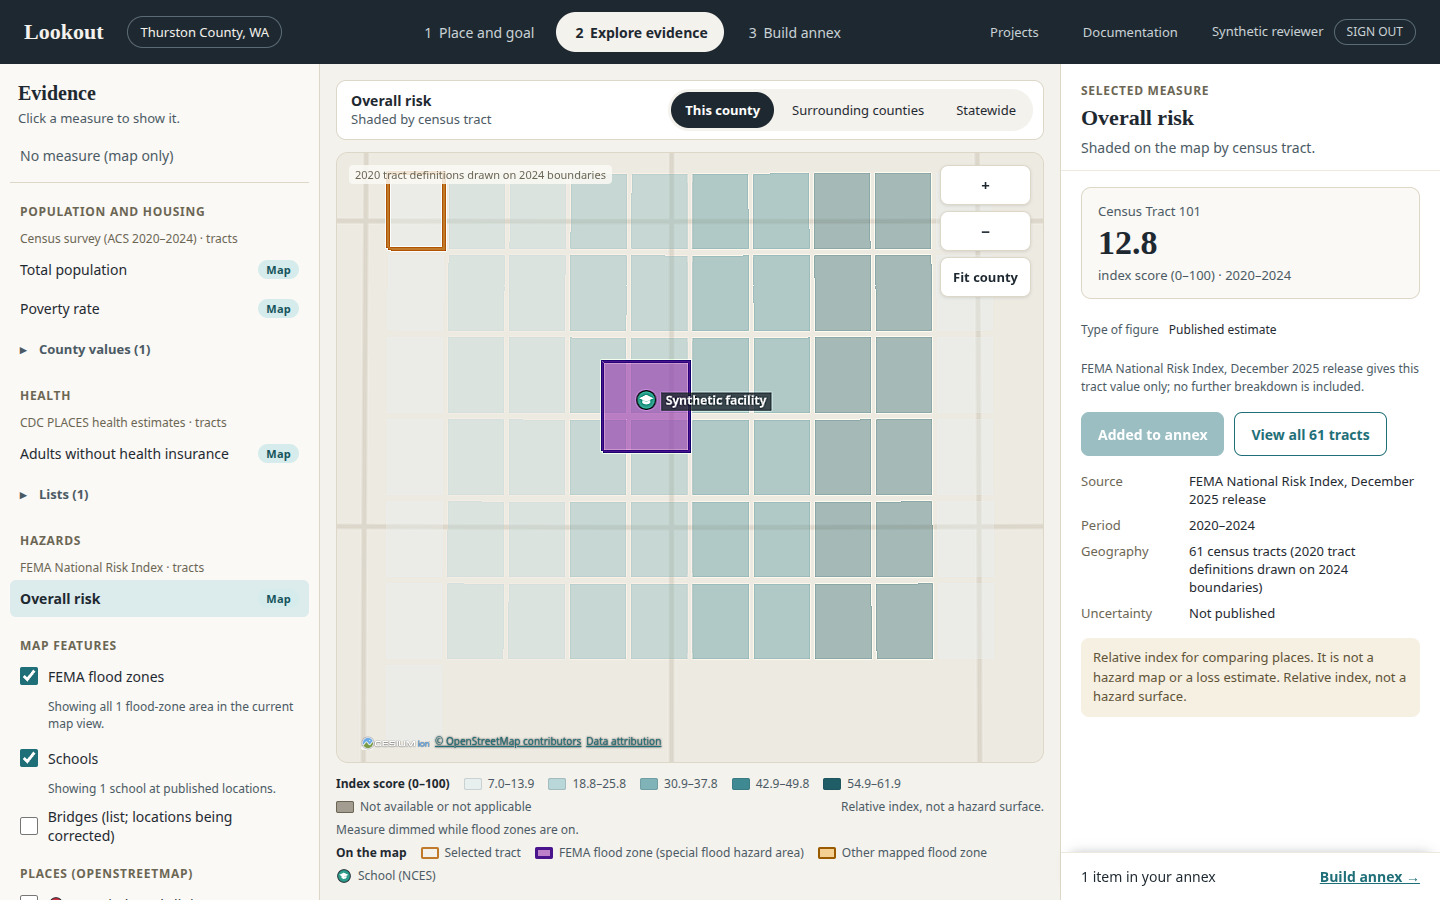This screenshot has height=900, width=1440.
Task: Select the Overall risk measure row
Action: point(159,599)
